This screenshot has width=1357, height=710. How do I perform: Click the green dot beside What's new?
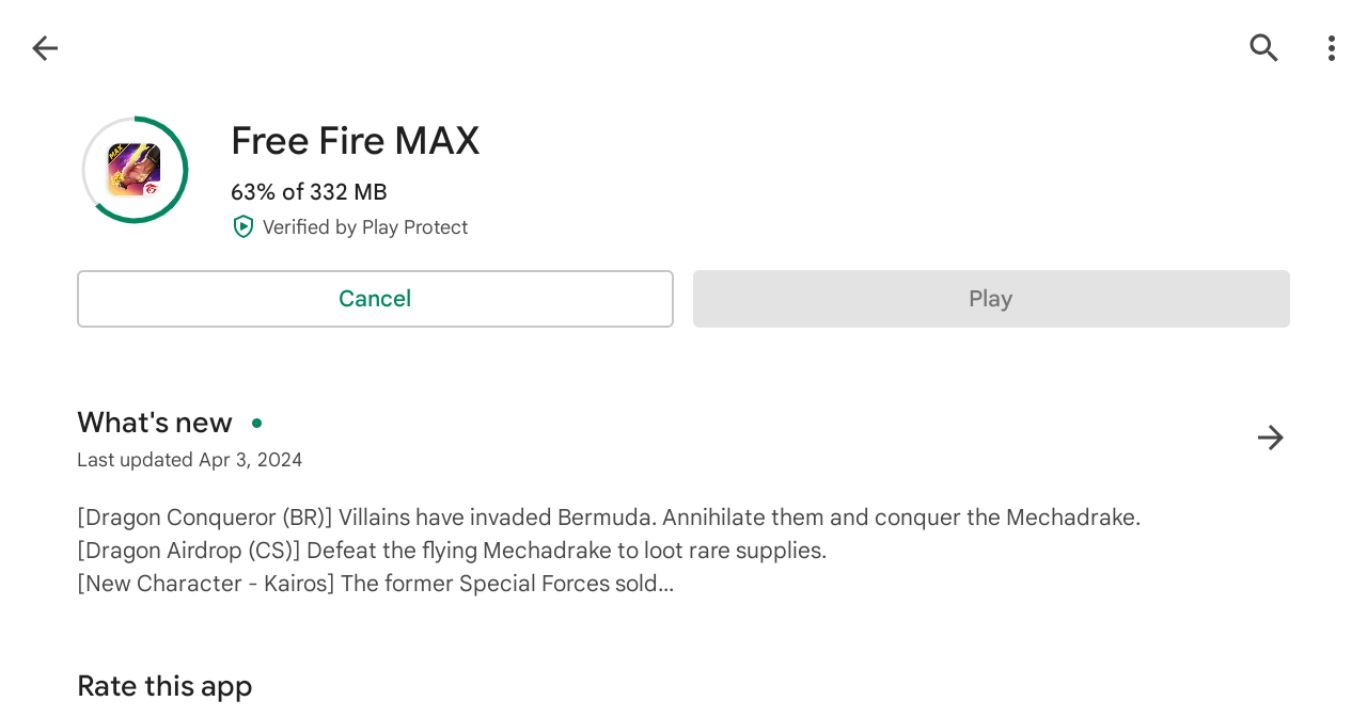point(257,423)
